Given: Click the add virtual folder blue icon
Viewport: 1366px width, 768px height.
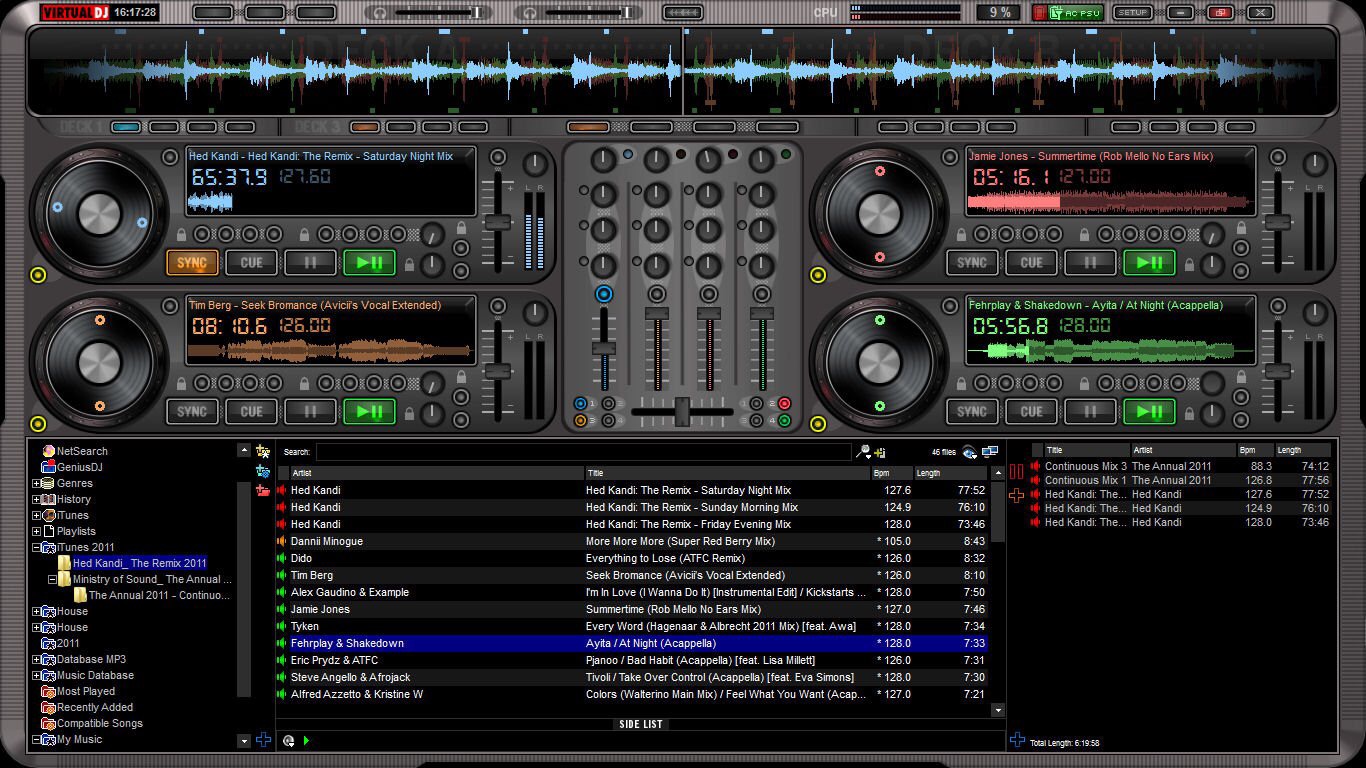Looking at the screenshot, I should point(263,471).
